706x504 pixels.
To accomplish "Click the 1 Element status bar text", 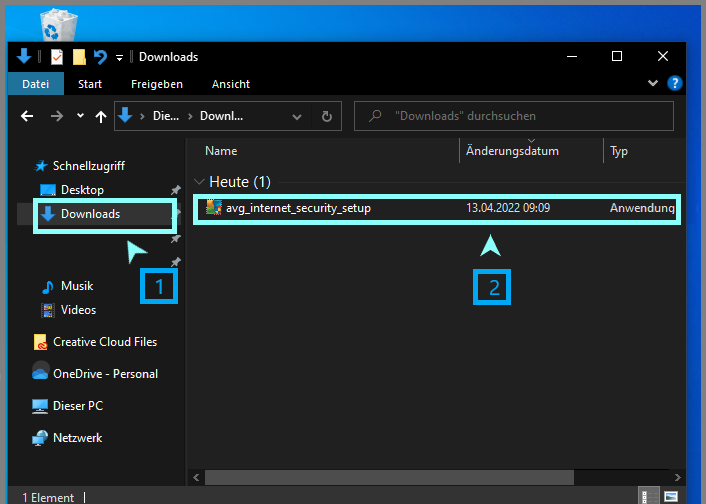I will click(x=48, y=497).
